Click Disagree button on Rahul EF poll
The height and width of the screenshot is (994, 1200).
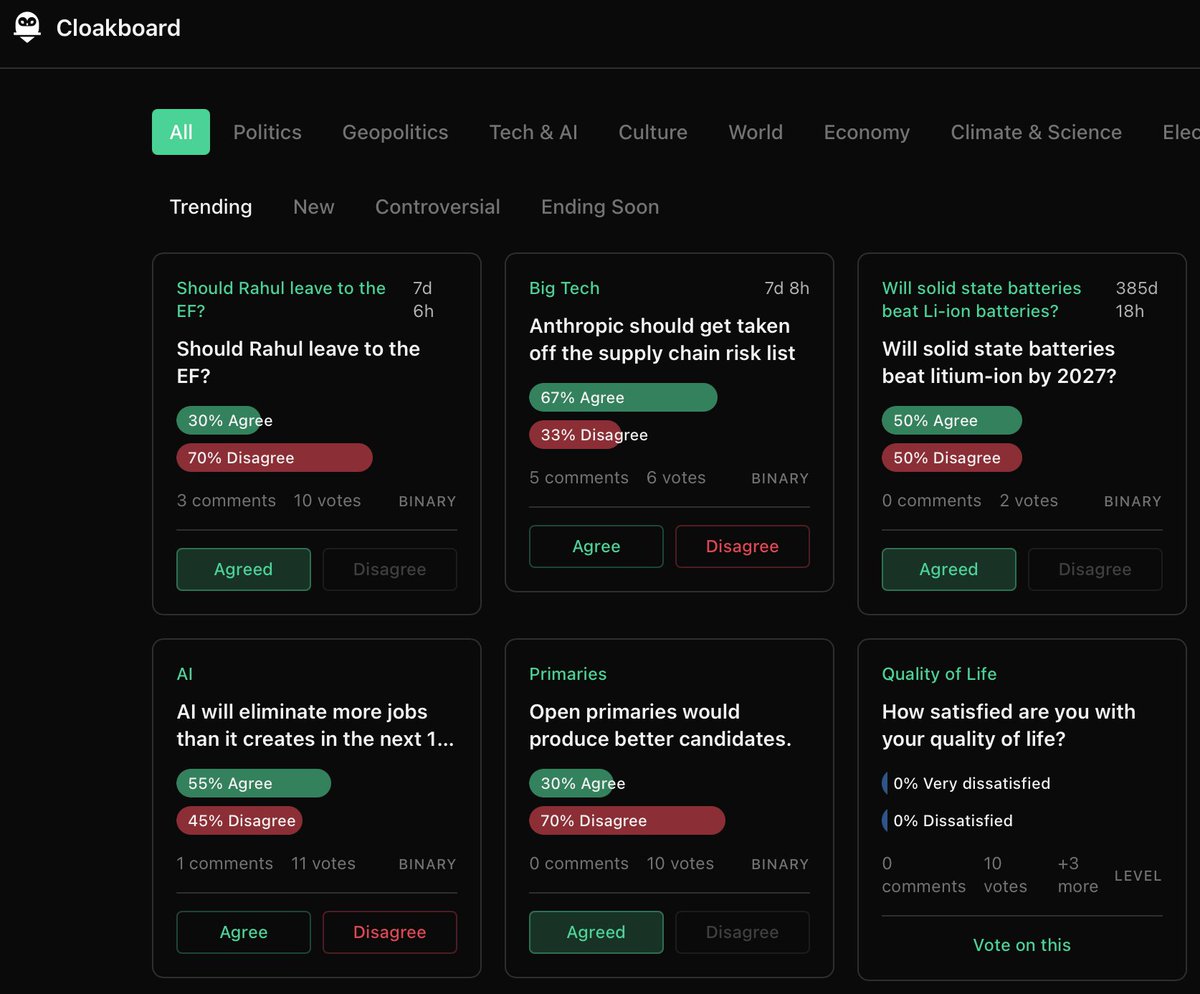389,569
